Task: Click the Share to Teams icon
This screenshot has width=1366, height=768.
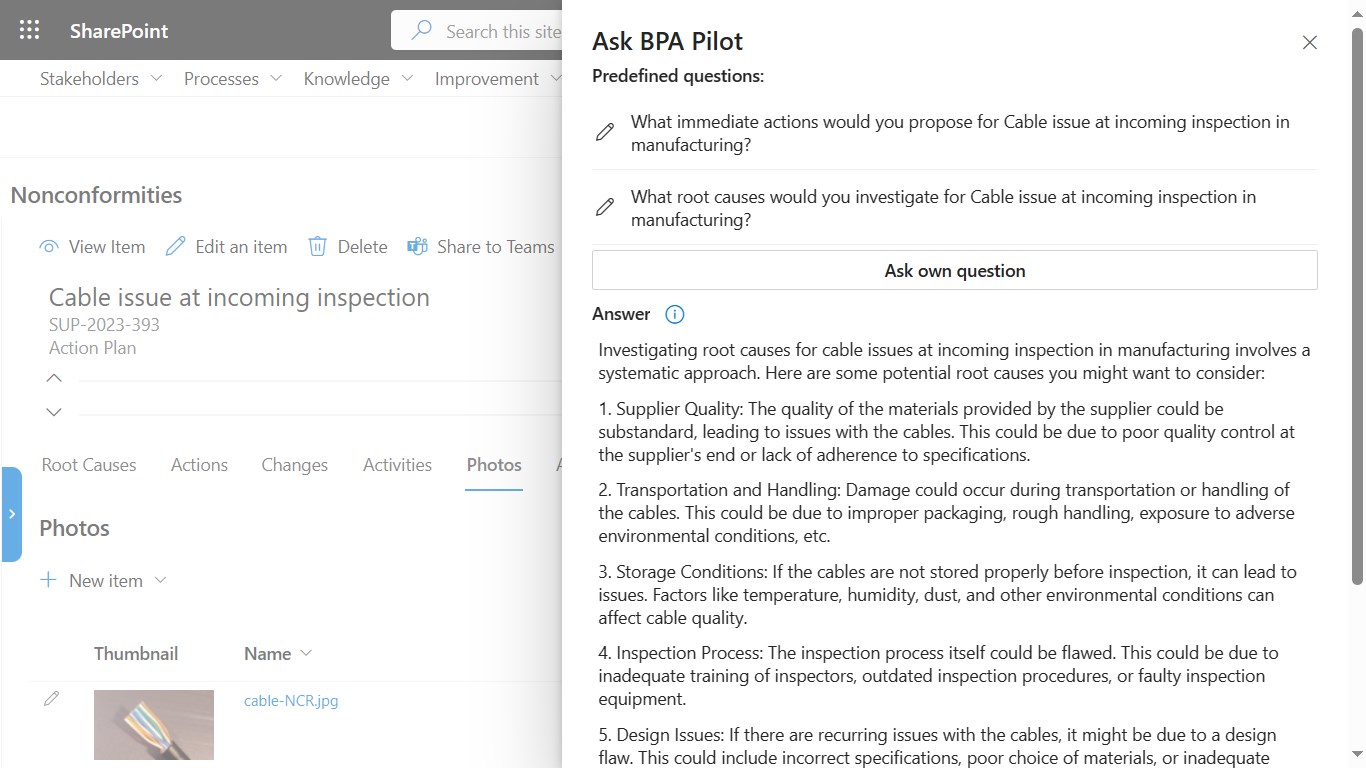Action: pyautogui.click(x=417, y=247)
